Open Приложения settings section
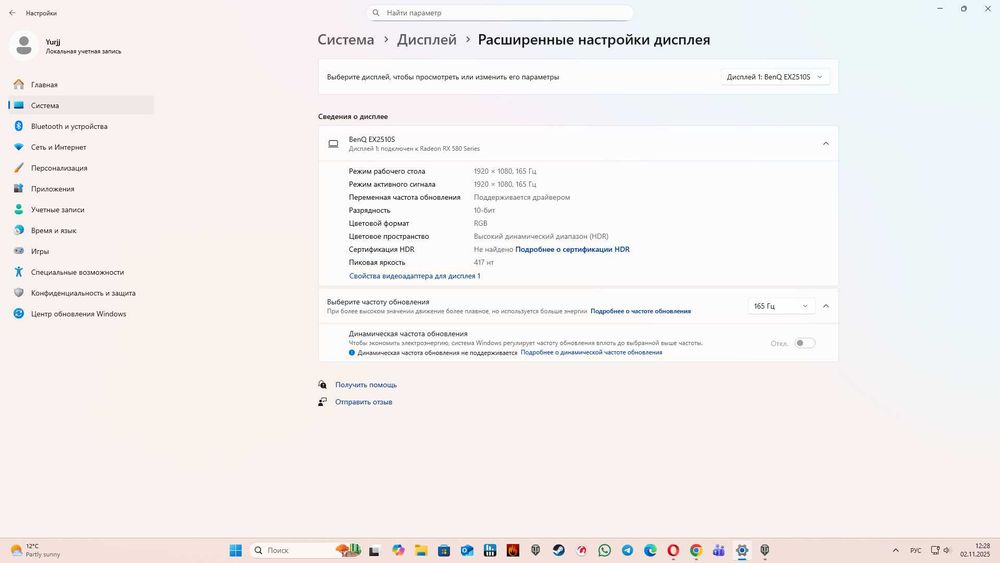This screenshot has width=1000, height=563. point(80,189)
